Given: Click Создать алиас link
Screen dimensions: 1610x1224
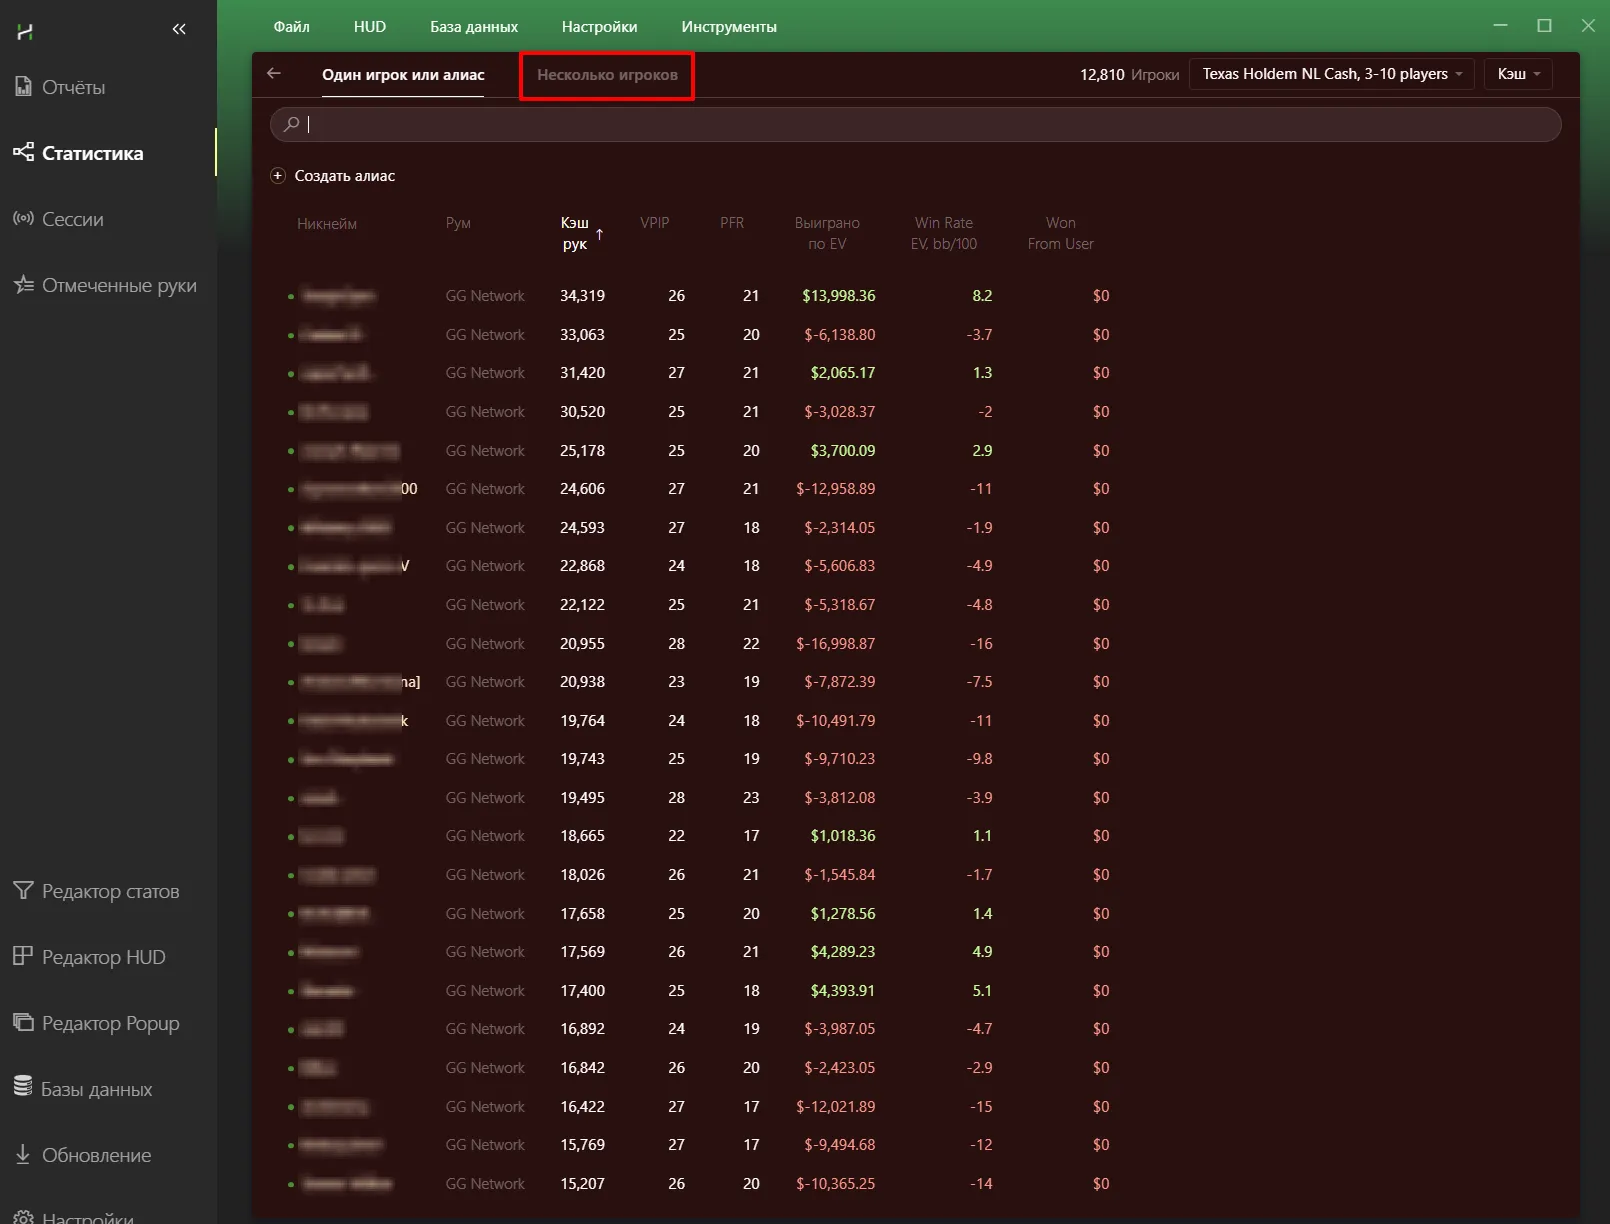Looking at the screenshot, I should click(345, 176).
